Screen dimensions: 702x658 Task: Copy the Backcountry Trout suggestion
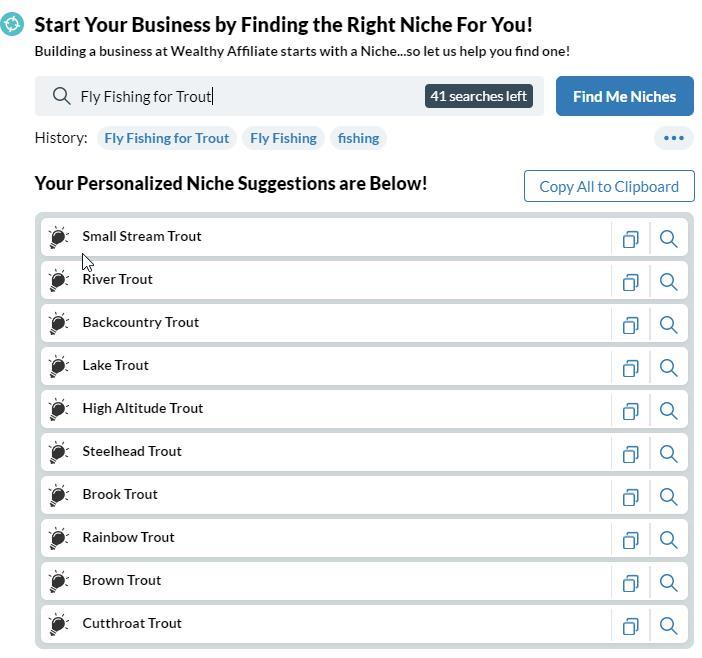point(630,325)
